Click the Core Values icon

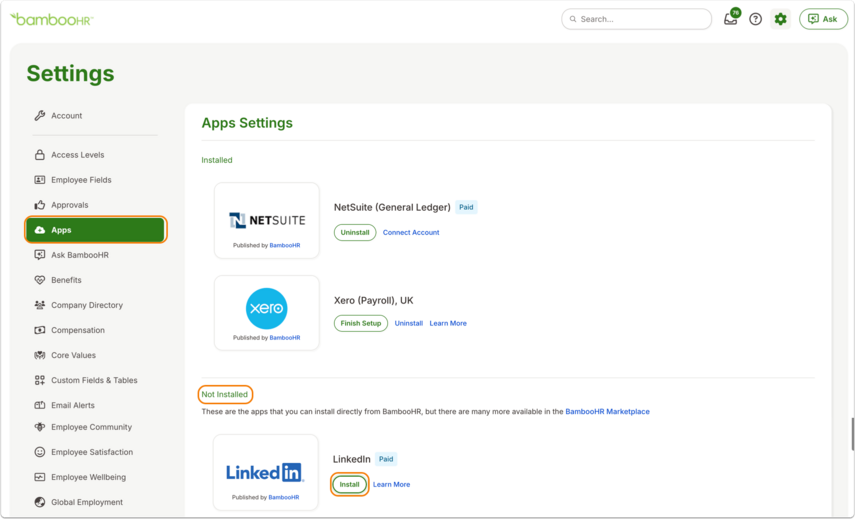40,355
